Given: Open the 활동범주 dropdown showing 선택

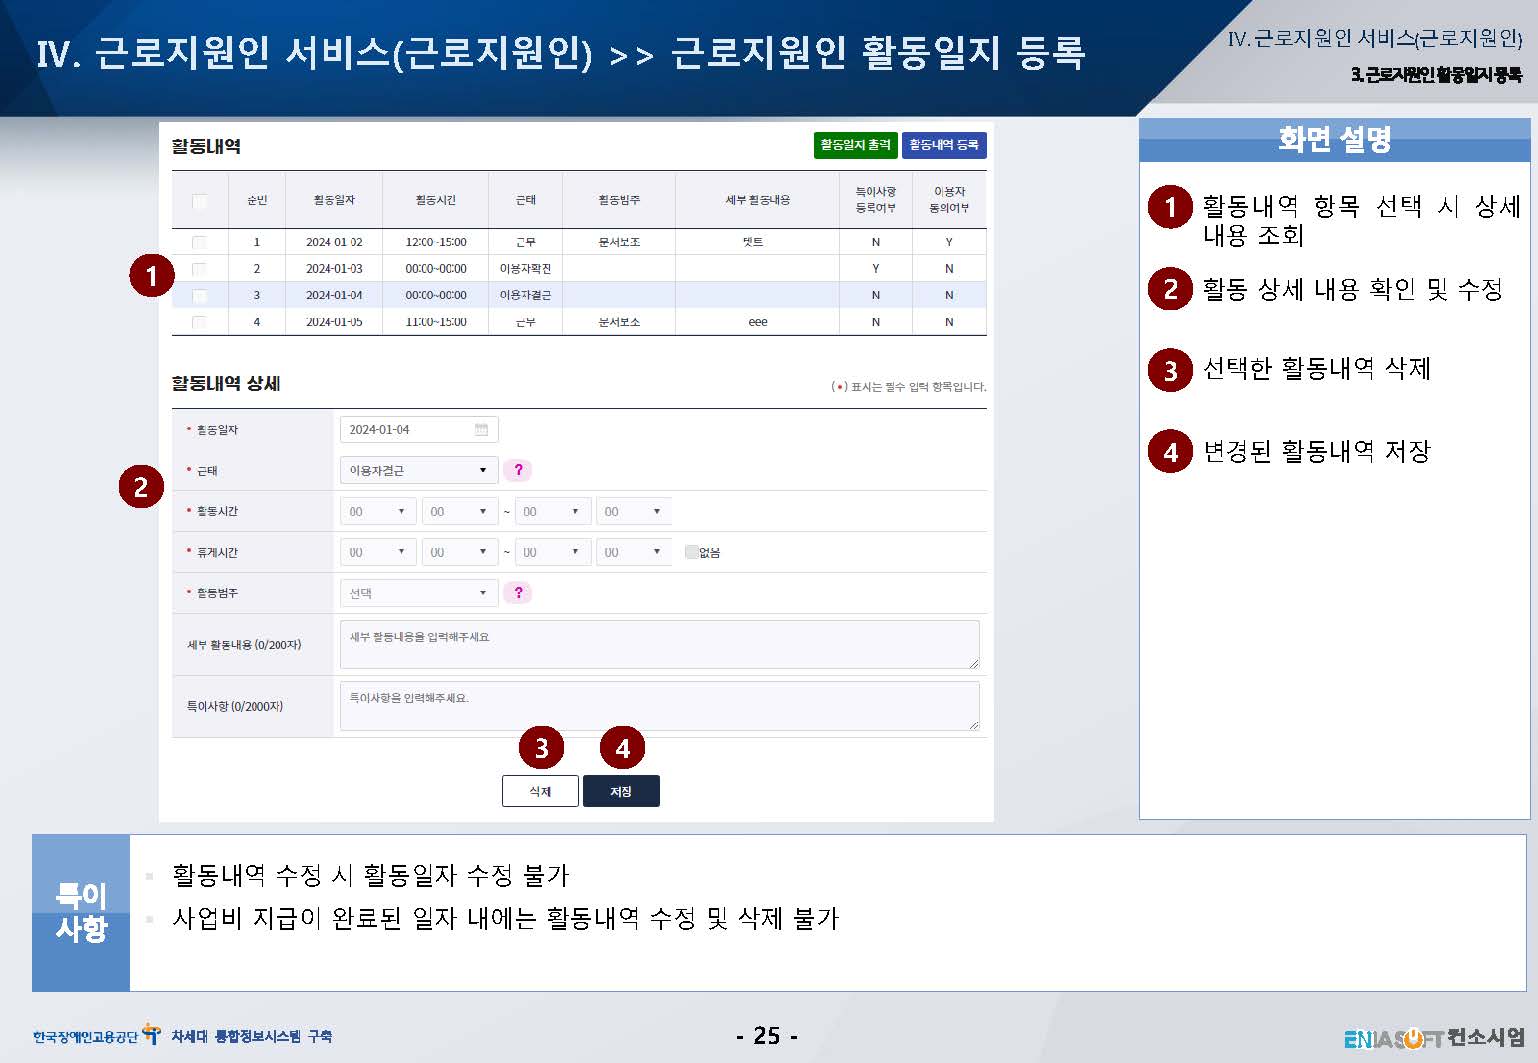Looking at the screenshot, I should pos(418,593).
